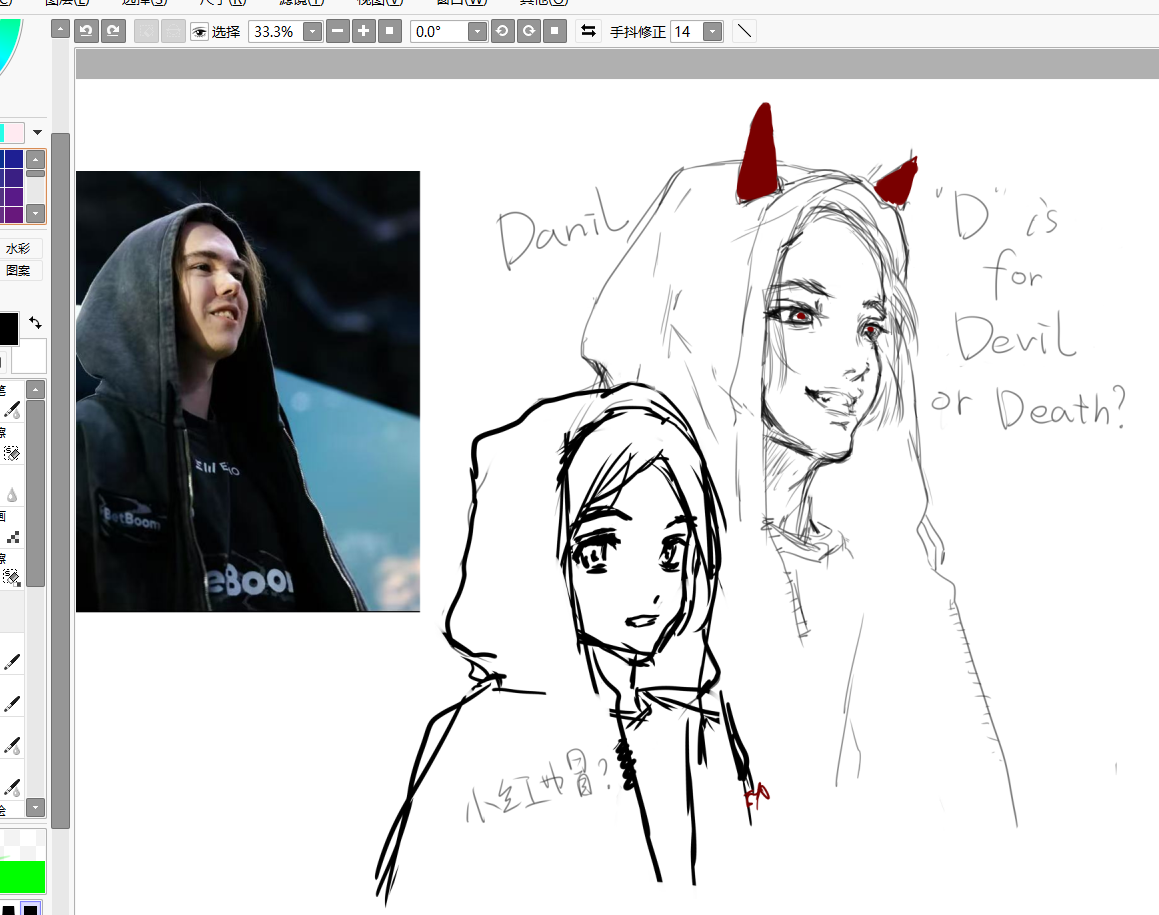This screenshot has height=915, width=1159.
Task: Open the 33.3% zoom level dropdown
Action: pos(312,32)
